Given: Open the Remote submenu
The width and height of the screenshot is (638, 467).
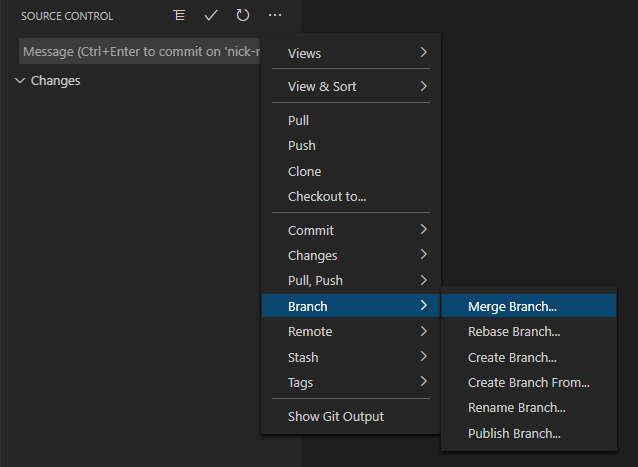Looking at the screenshot, I should tap(351, 332).
